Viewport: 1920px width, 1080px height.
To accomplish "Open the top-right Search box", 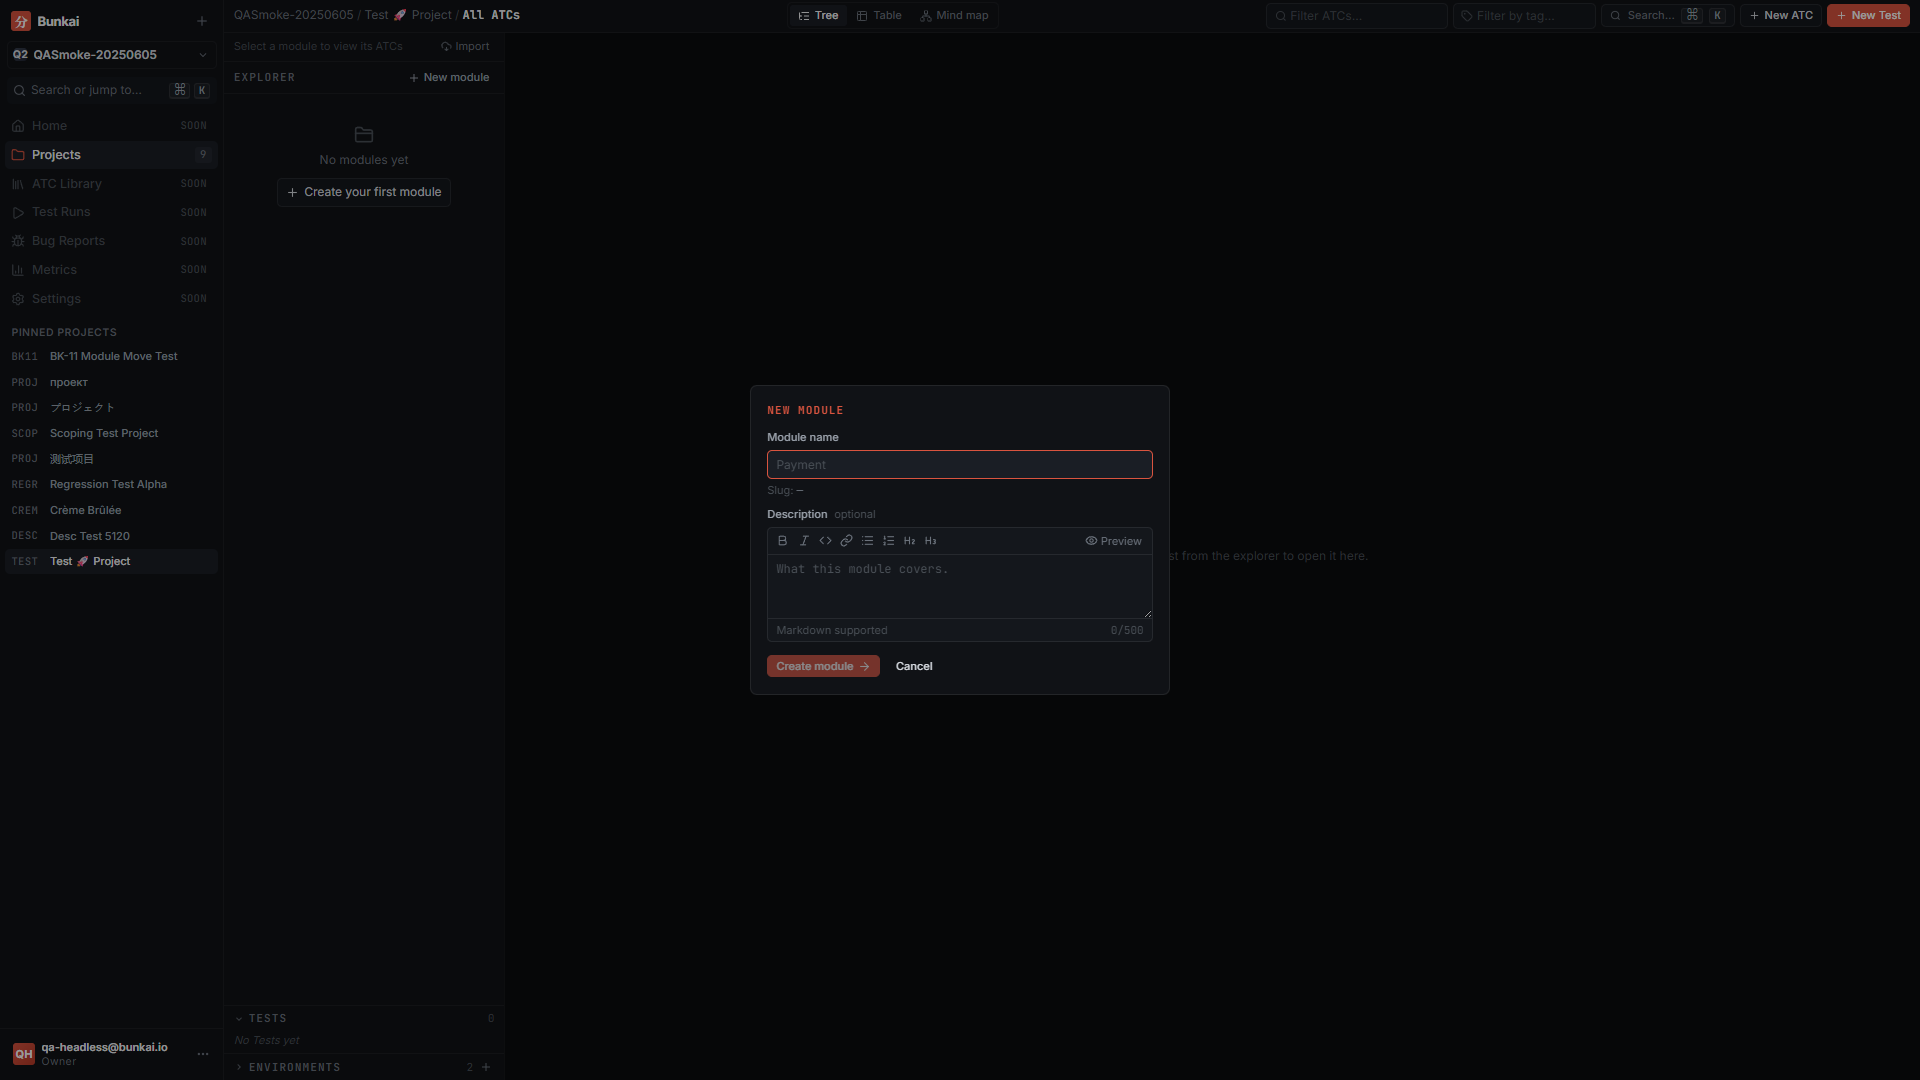I will click(1668, 16).
